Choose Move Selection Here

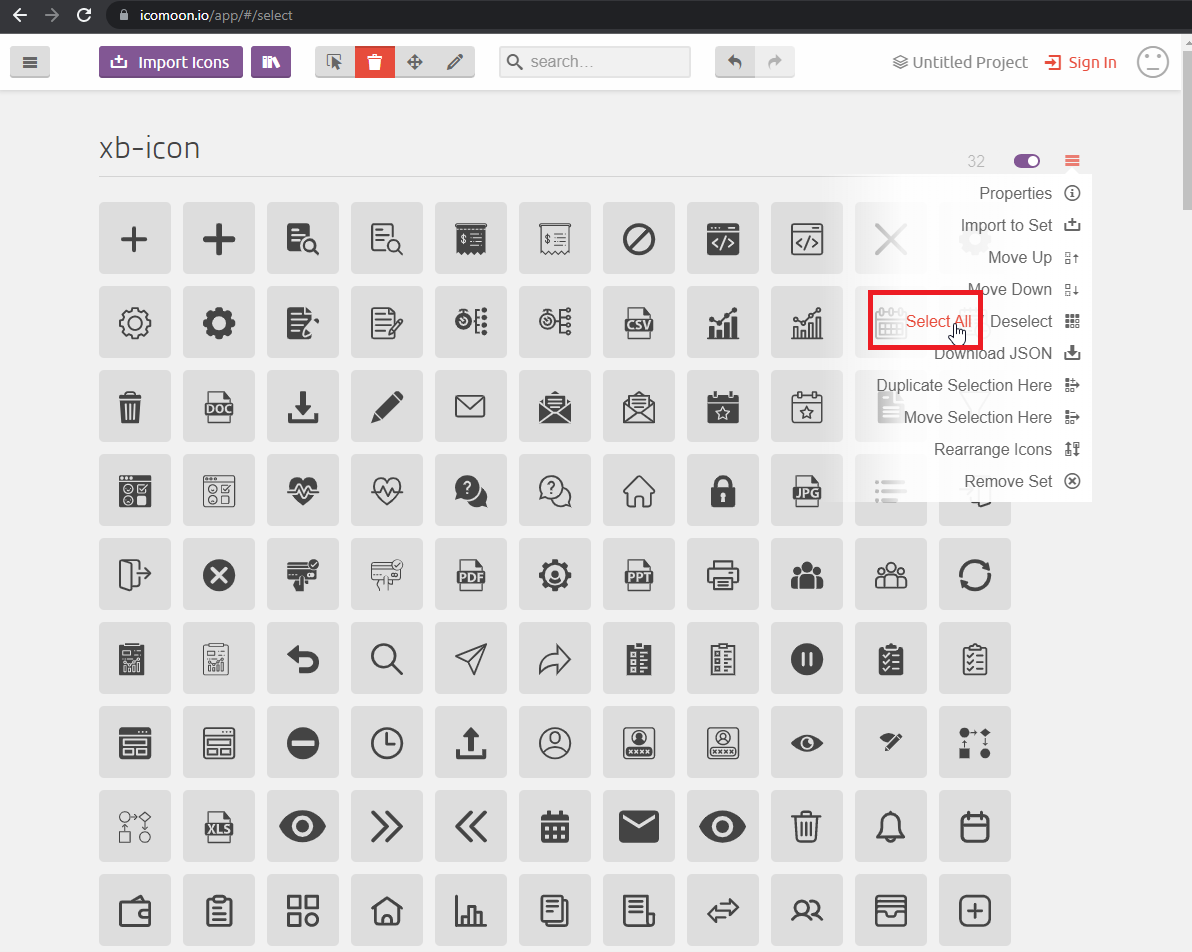[991, 417]
